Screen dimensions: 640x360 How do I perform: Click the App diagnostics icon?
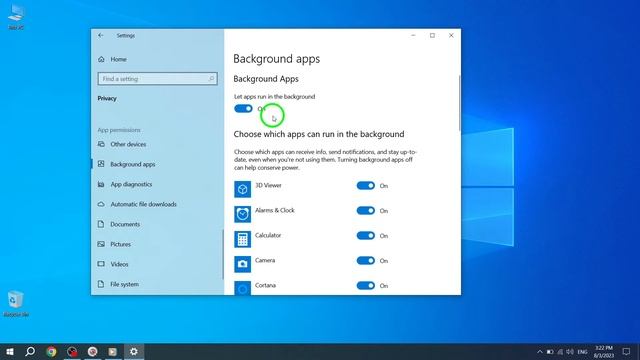101,184
